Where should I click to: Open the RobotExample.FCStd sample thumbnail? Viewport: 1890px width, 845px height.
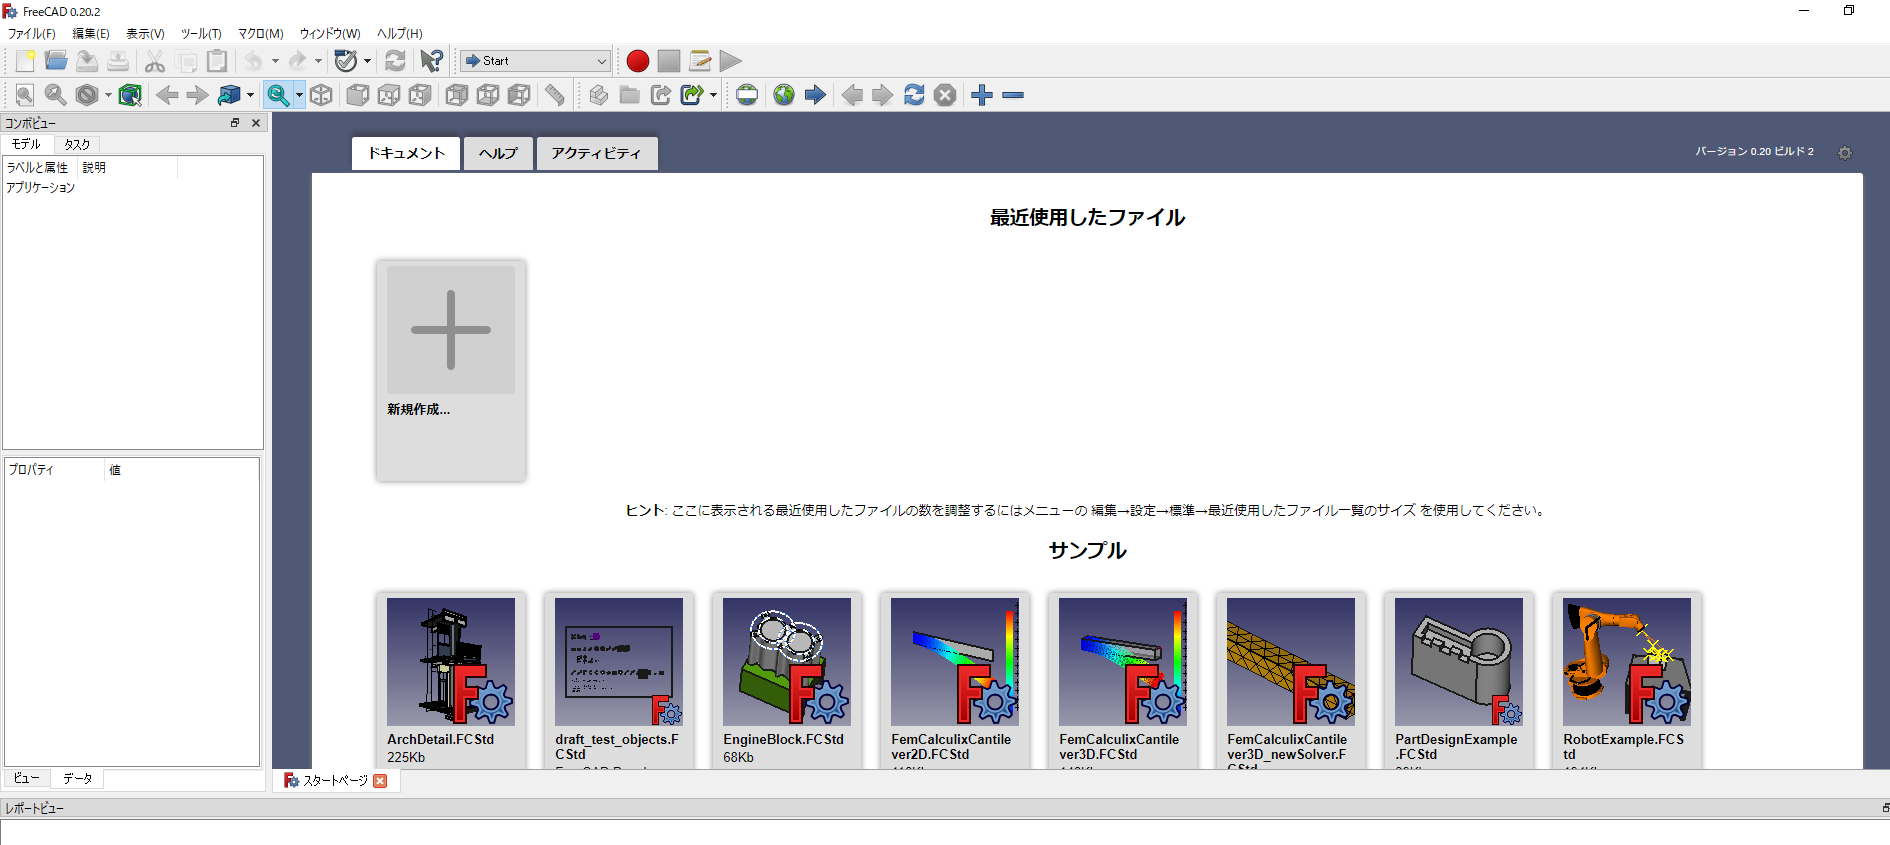(x=1627, y=662)
